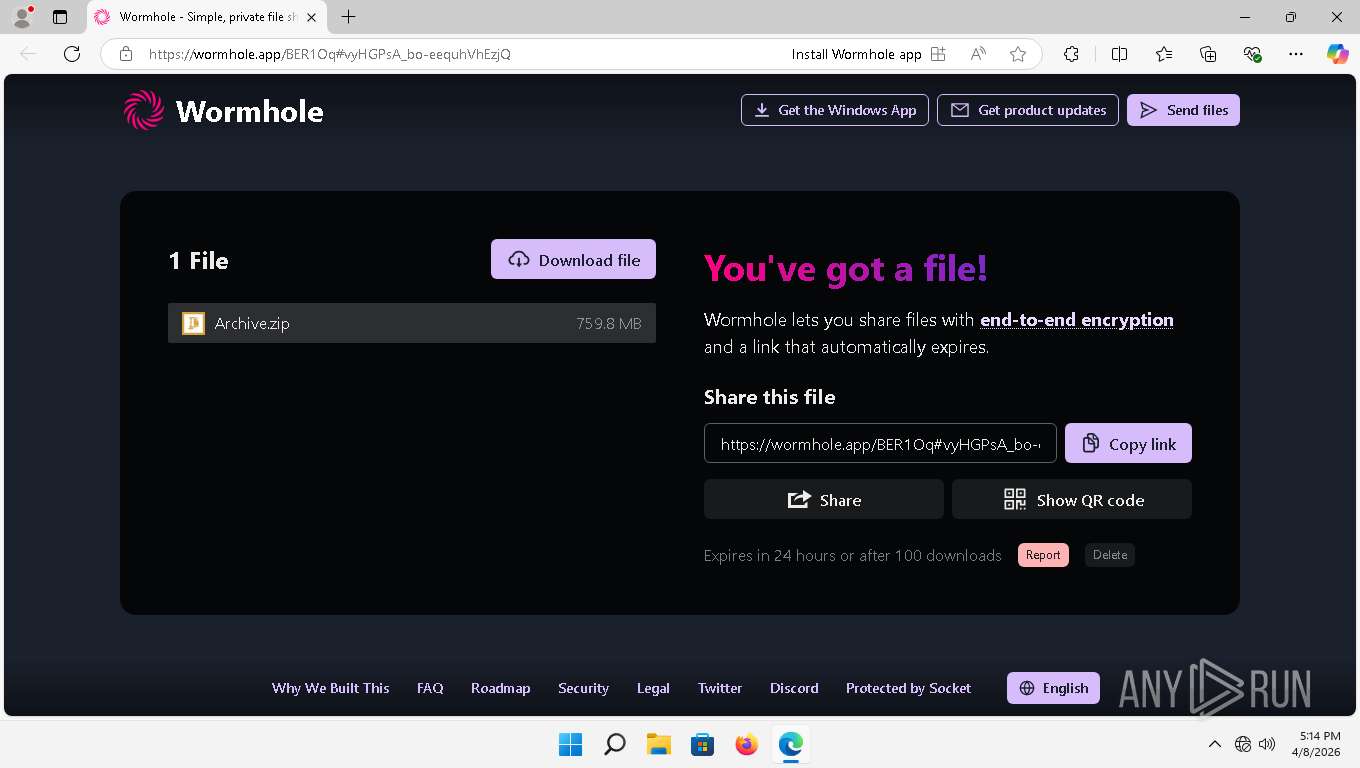The image size is (1360, 768).
Task: Click the Install Wormhole app icon
Action: pyautogui.click(x=938, y=54)
